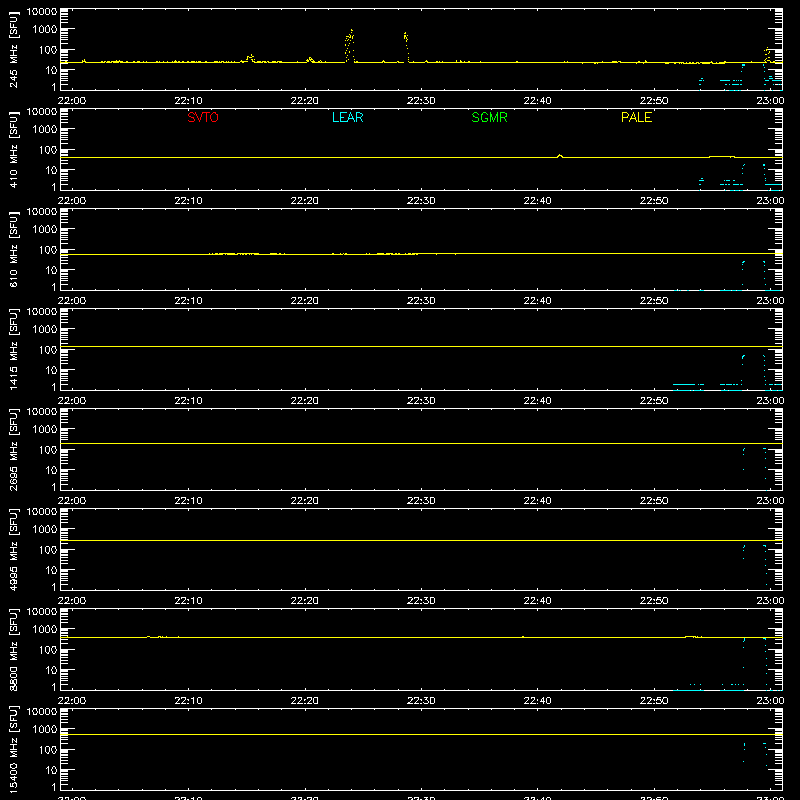The image size is (800, 800).
Task: Click the 22:30 time label under the 8800 MHz panel
Action: tap(421, 701)
